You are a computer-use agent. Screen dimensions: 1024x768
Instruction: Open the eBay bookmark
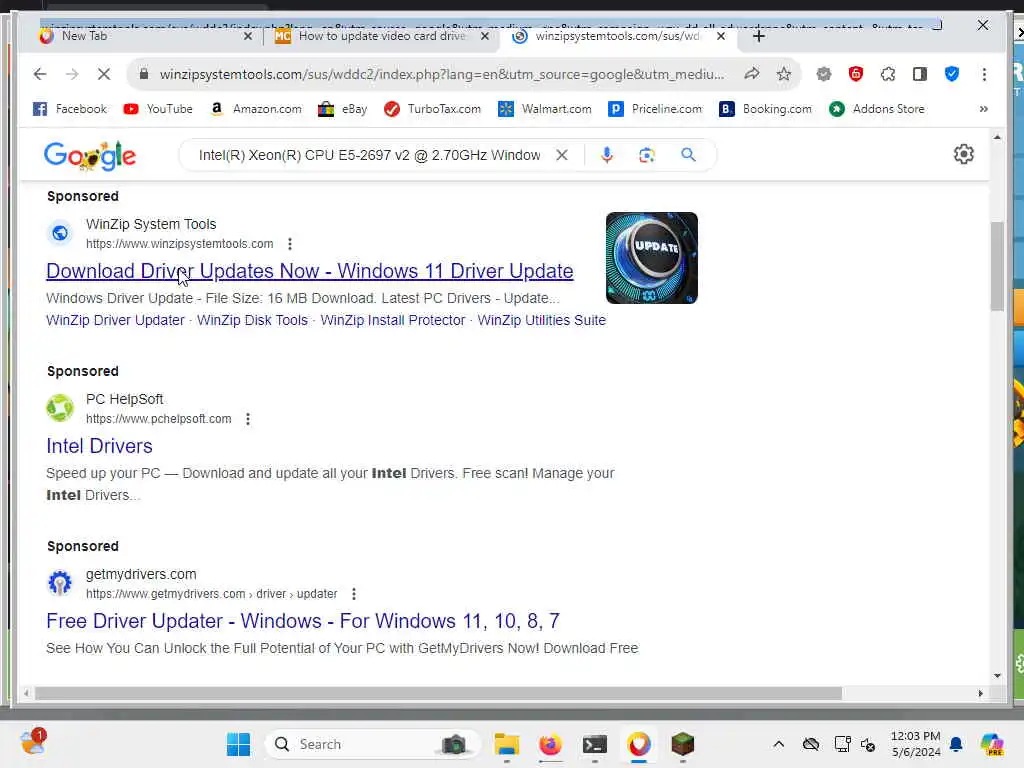343,109
